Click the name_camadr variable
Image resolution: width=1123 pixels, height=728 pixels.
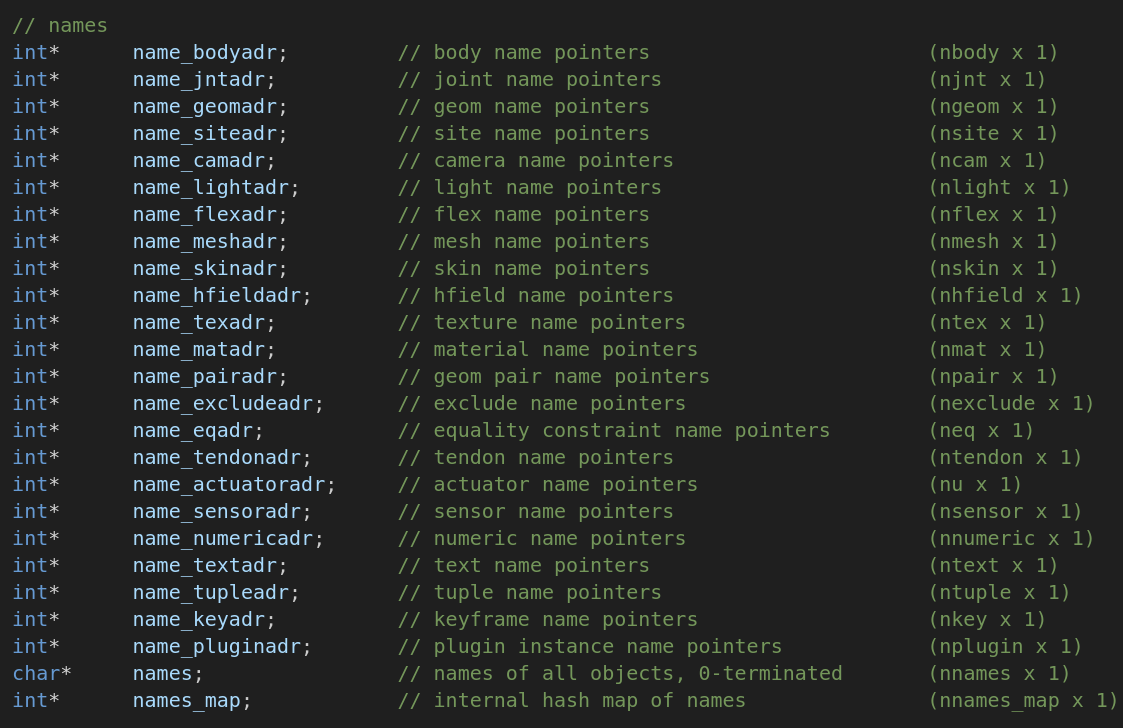(x=199, y=160)
